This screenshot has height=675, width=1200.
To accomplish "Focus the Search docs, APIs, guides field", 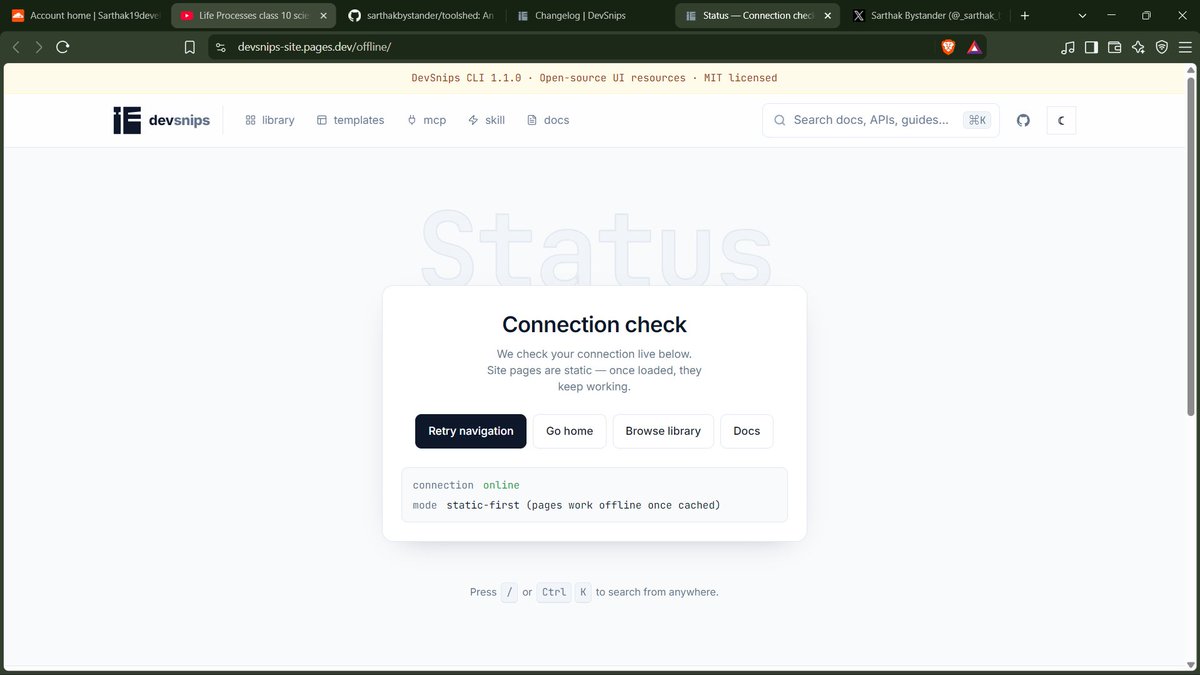I will coord(880,120).
